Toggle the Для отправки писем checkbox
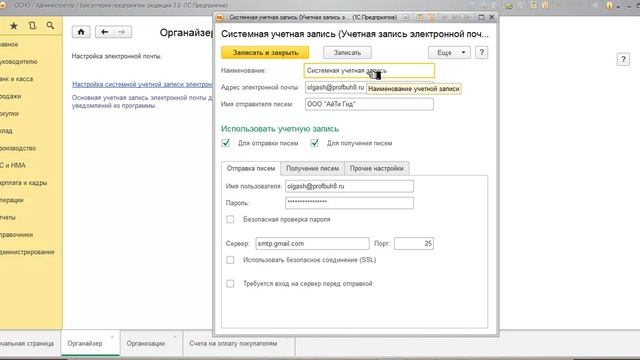The image size is (640, 360). pyautogui.click(x=226, y=143)
